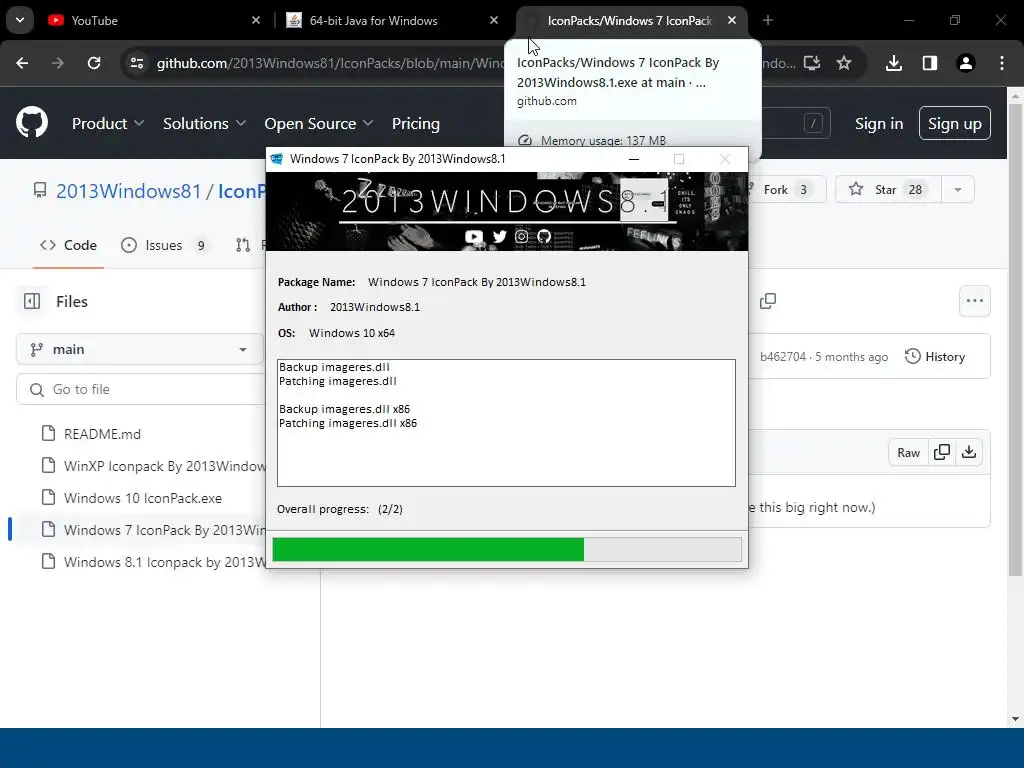Expand Open Source menu on GitHub
1024x768 pixels.
pos(319,123)
